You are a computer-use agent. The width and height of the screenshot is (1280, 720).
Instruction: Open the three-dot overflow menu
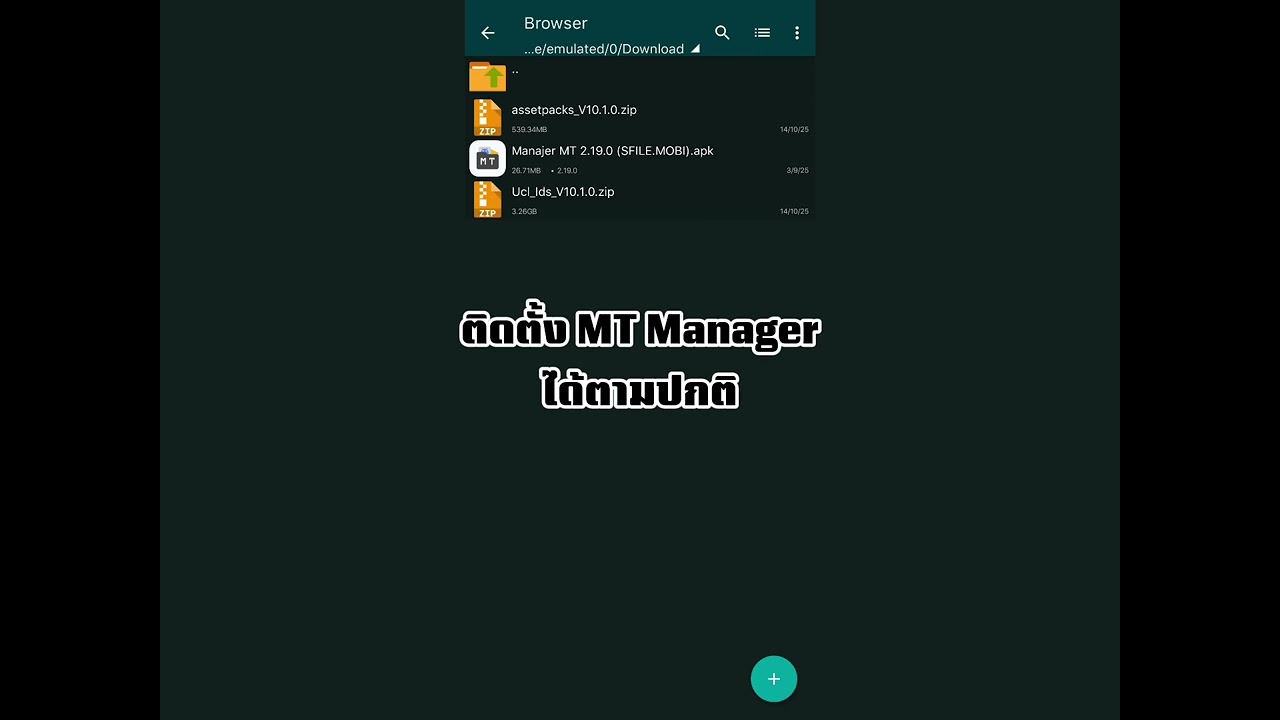797,33
